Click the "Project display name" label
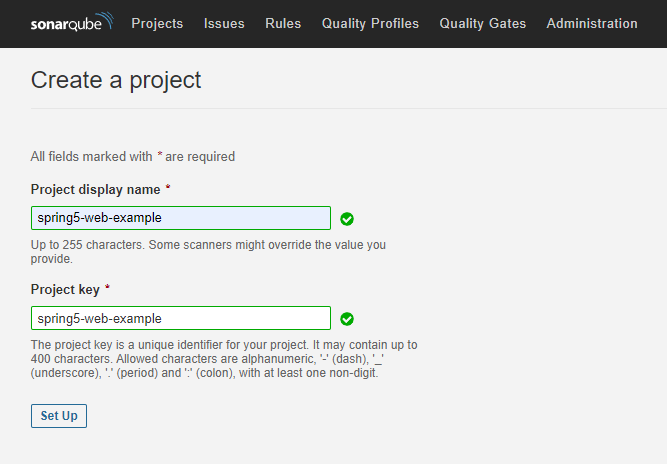 click(x=95, y=189)
